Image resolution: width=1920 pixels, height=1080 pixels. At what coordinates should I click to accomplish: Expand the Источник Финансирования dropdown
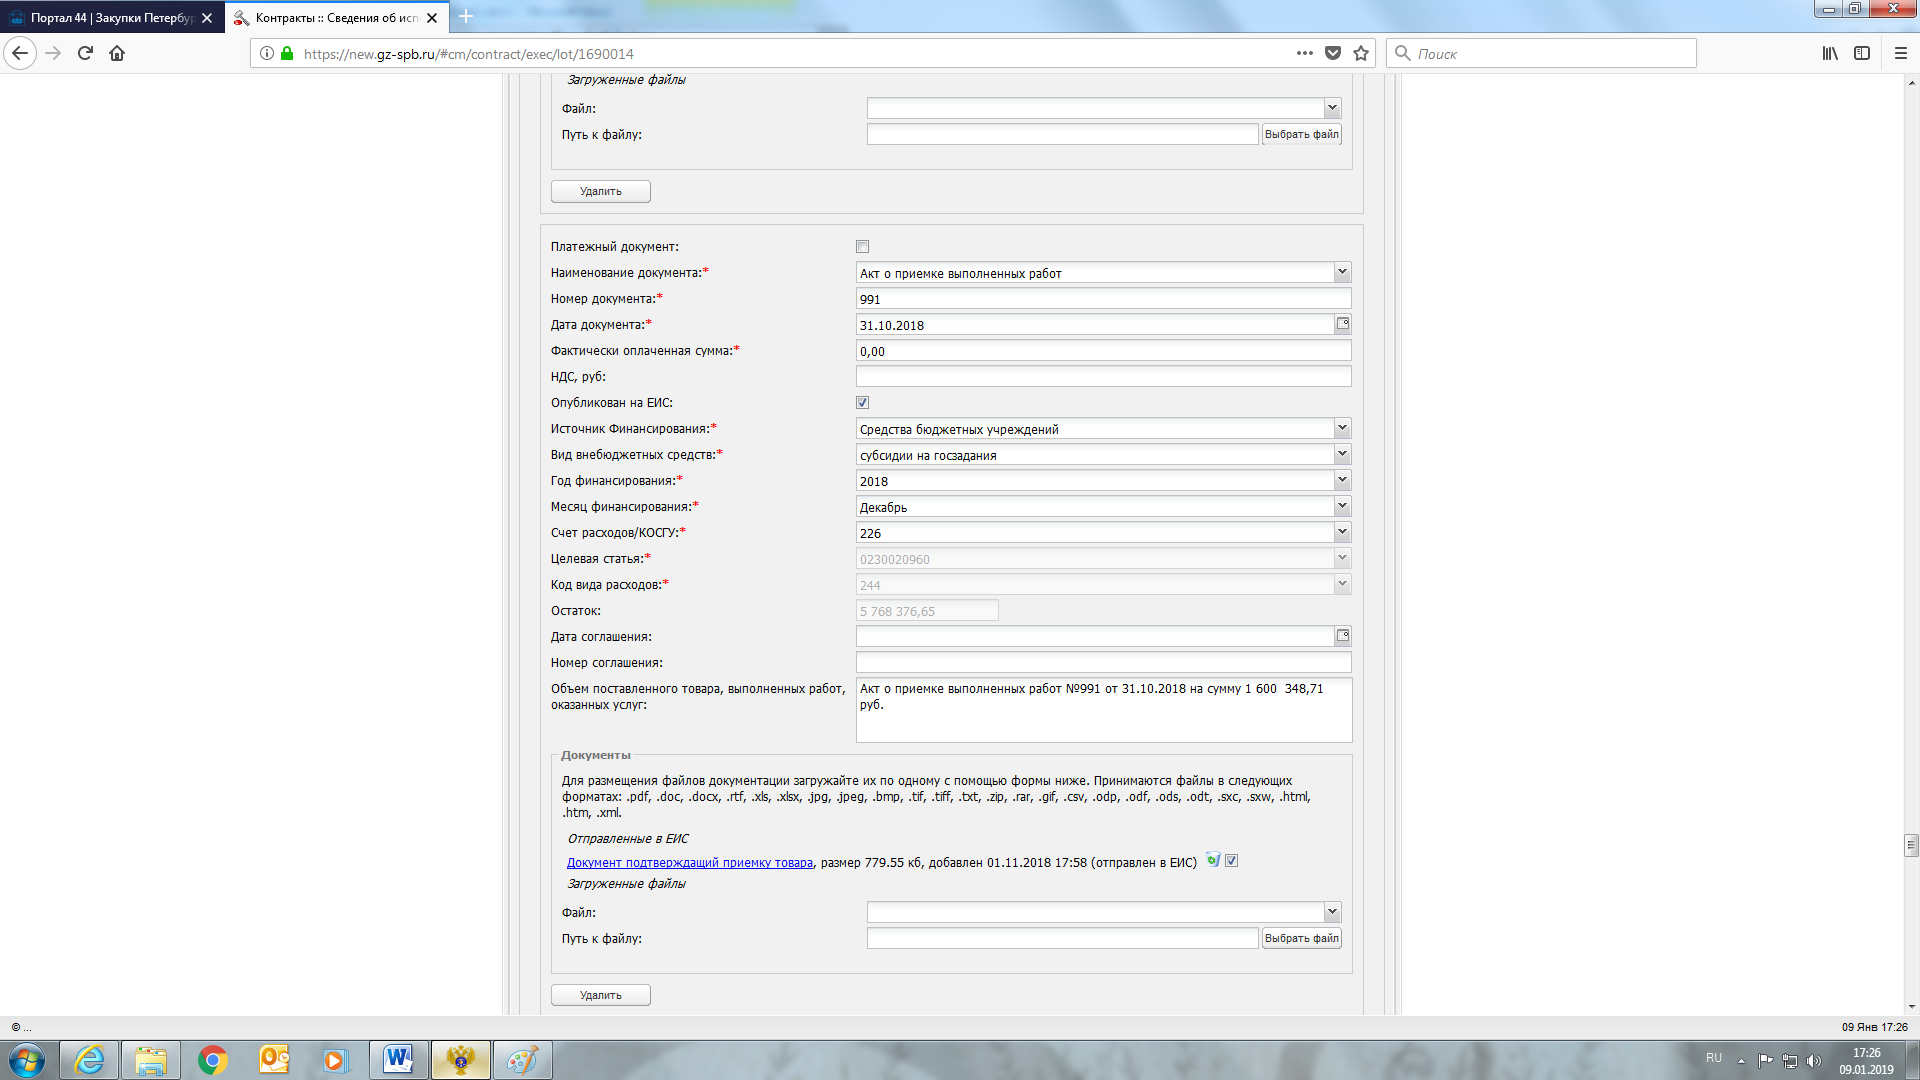point(1342,428)
